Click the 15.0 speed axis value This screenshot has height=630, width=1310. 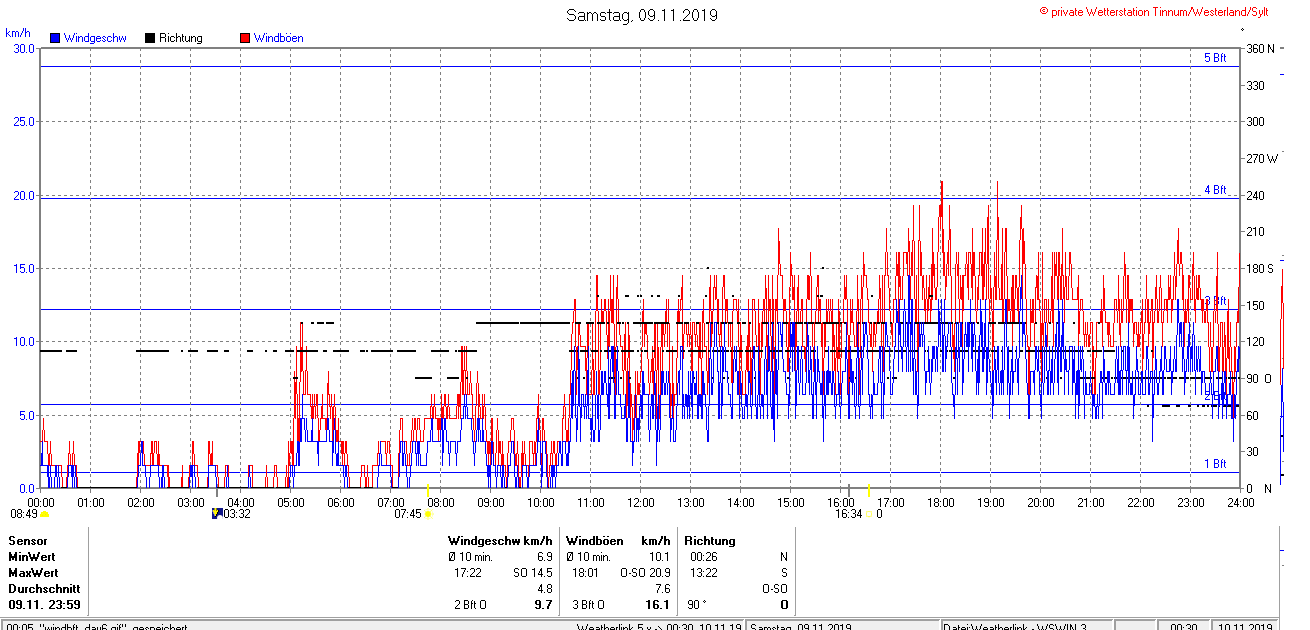(x=23, y=268)
